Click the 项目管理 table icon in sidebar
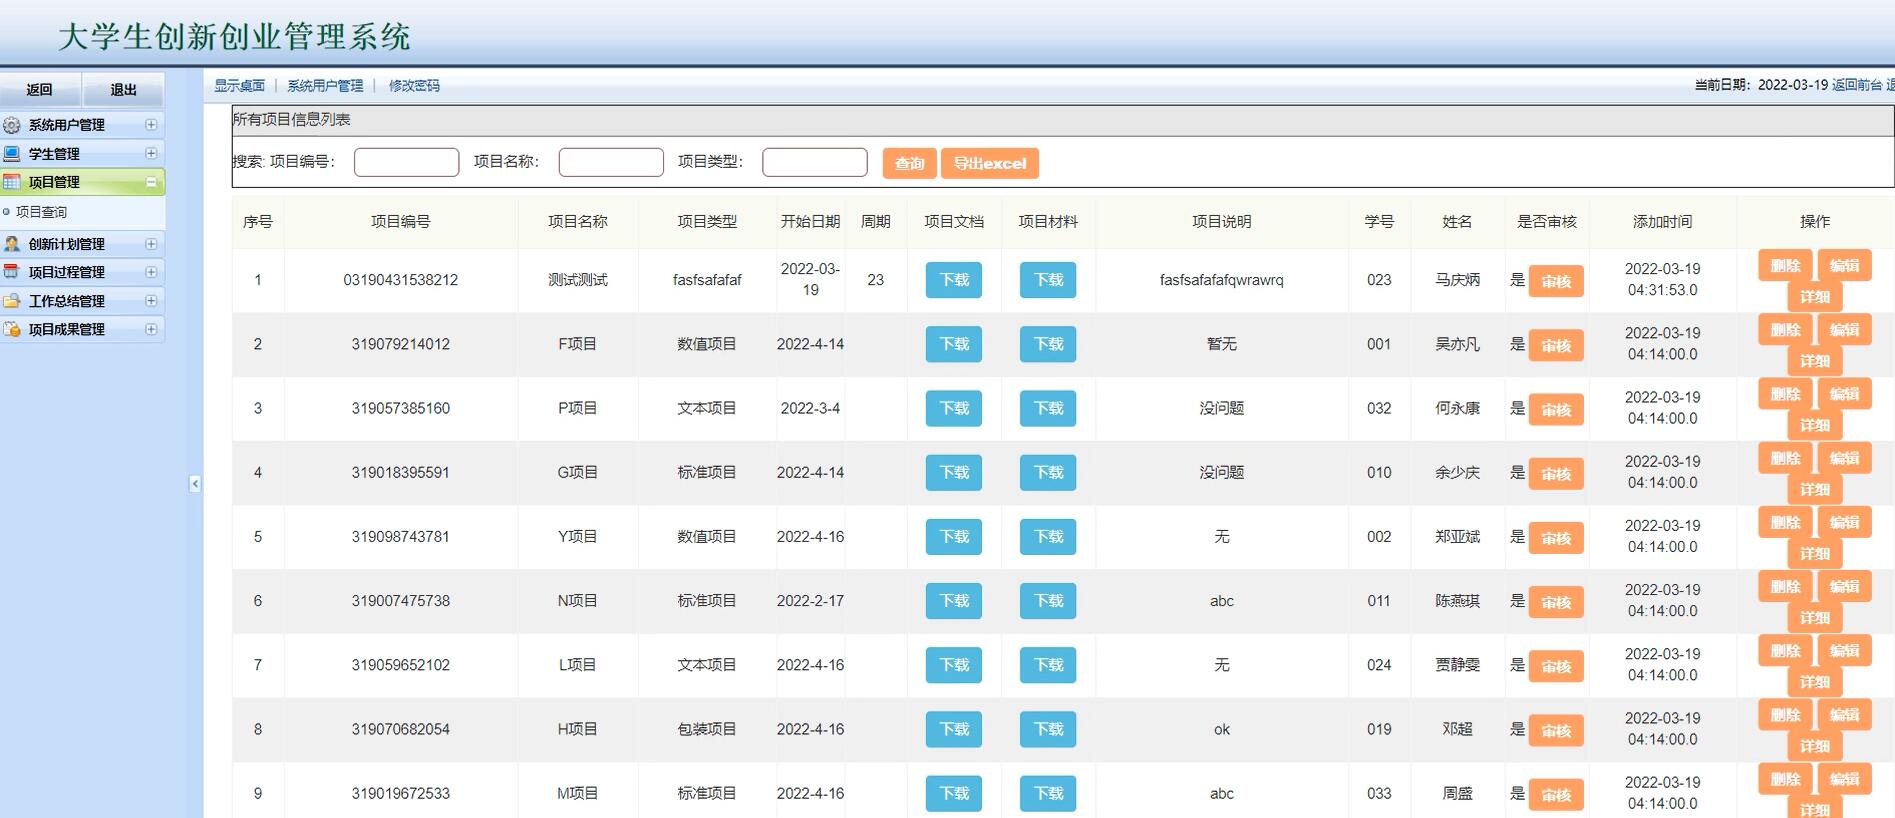1895x818 pixels. click(12, 182)
